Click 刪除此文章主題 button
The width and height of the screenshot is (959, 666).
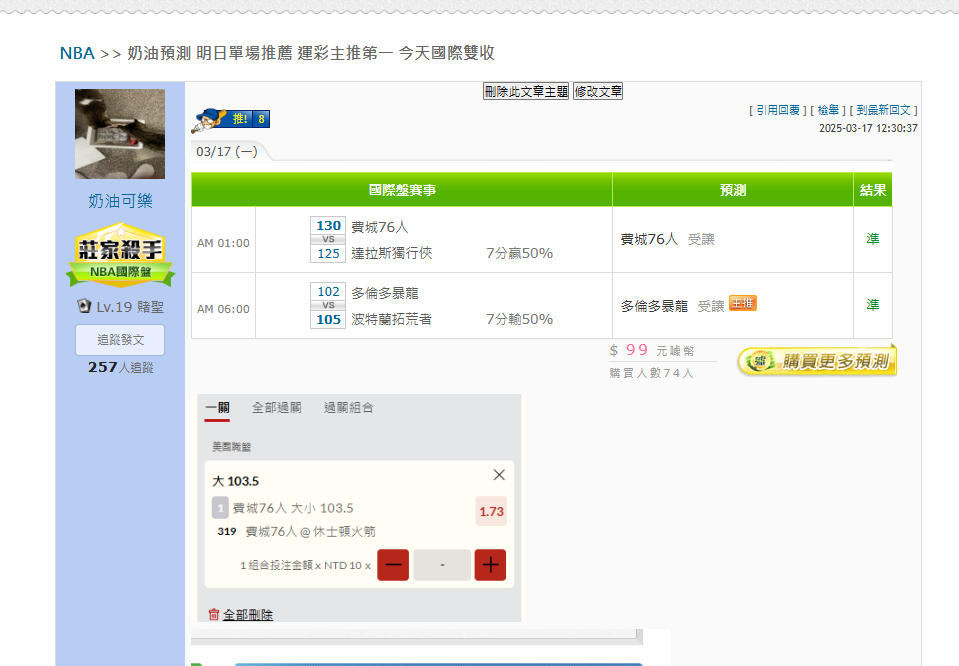click(526, 92)
